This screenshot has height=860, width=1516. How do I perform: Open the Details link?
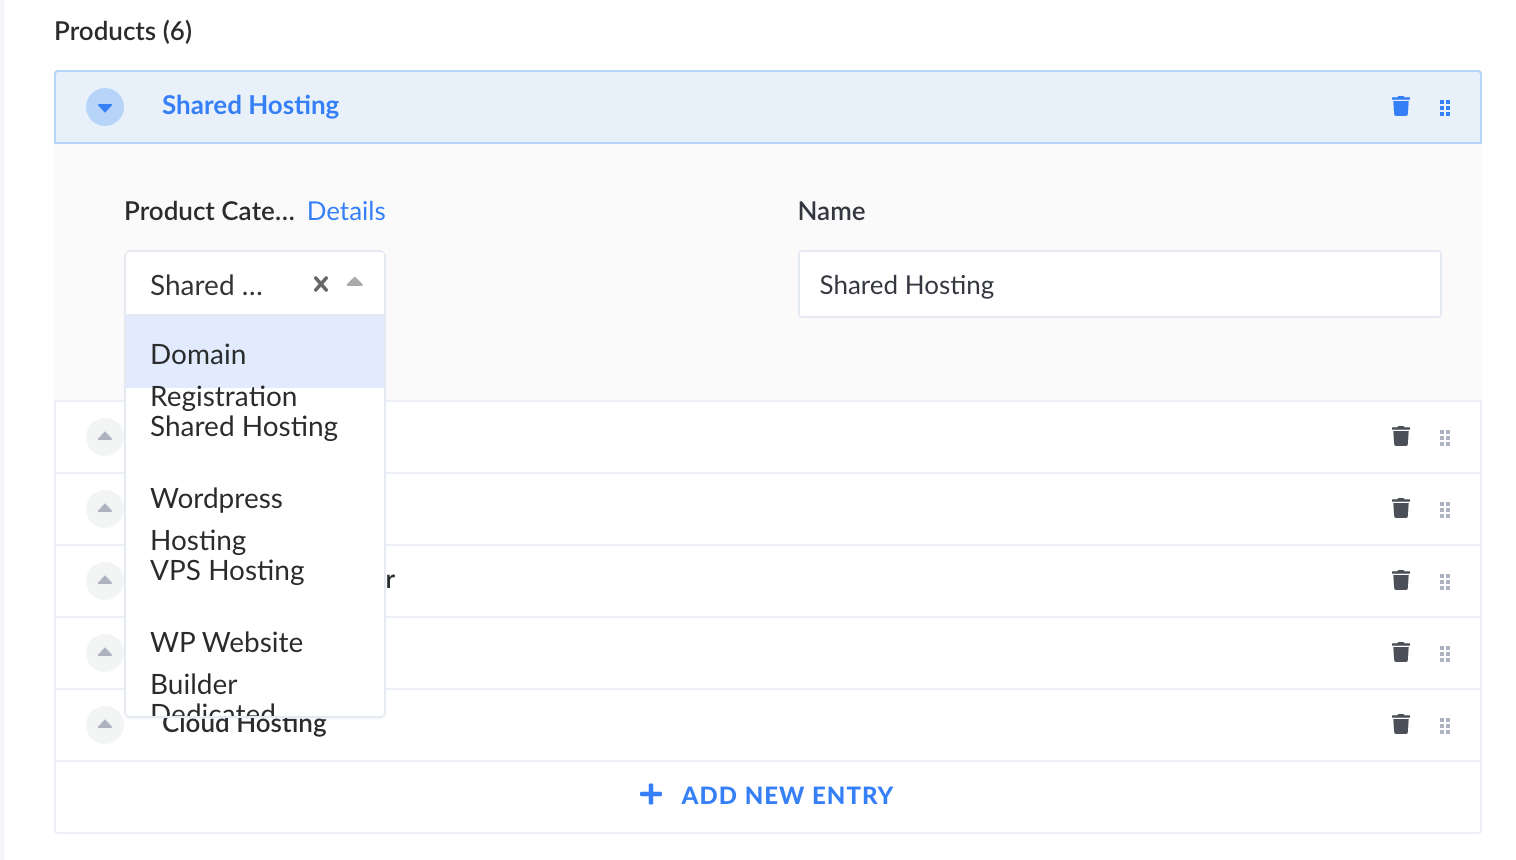click(x=346, y=211)
